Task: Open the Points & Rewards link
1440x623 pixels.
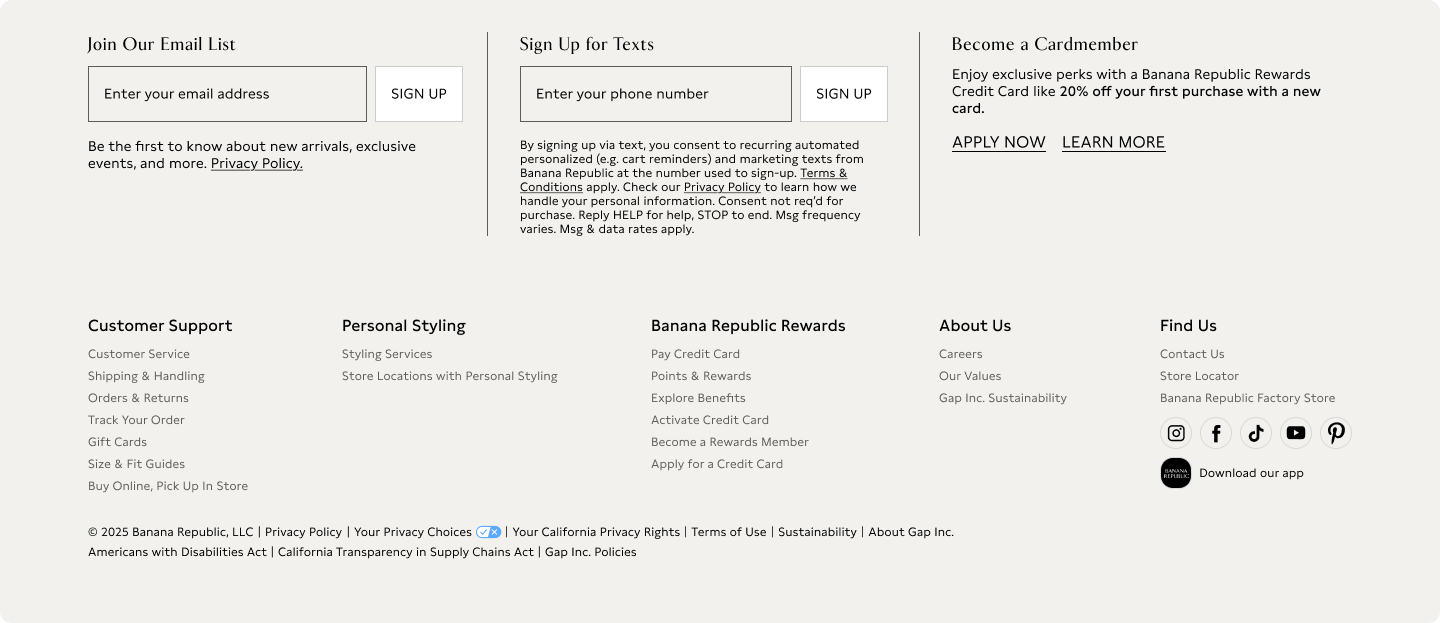Action: [701, 376]
